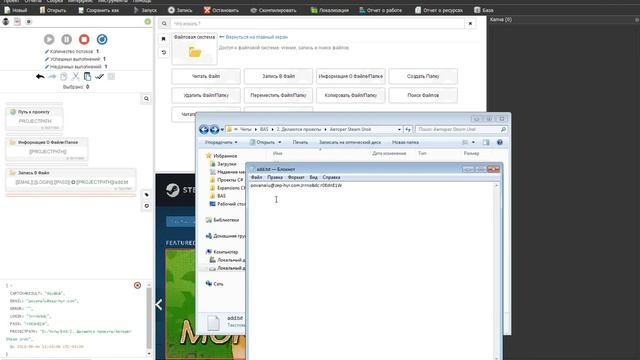This screenshot has width=640, height=360.
Task: Click Записать на оптический диск
Action: 350,142
